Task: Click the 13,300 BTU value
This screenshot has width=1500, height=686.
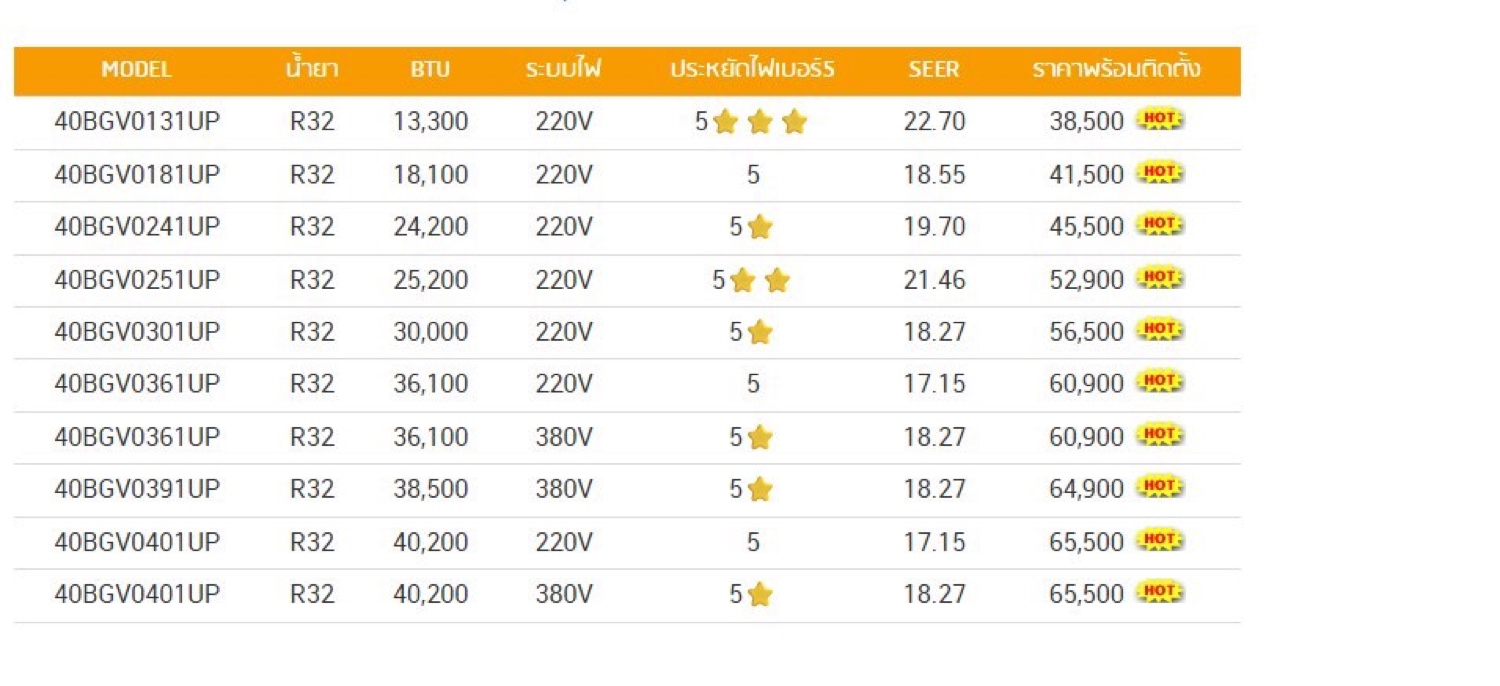Action: coord(431,122)
